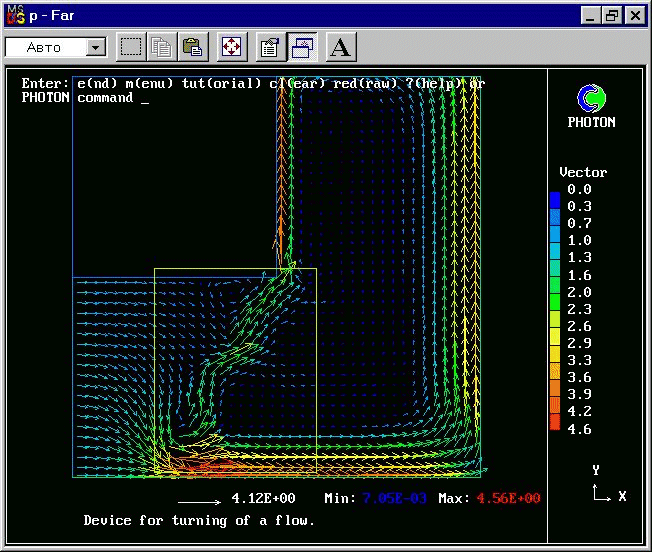Click the 1.3 cyan legend swatch
Screen dimensions: 652x552
(x=555, y=251)
